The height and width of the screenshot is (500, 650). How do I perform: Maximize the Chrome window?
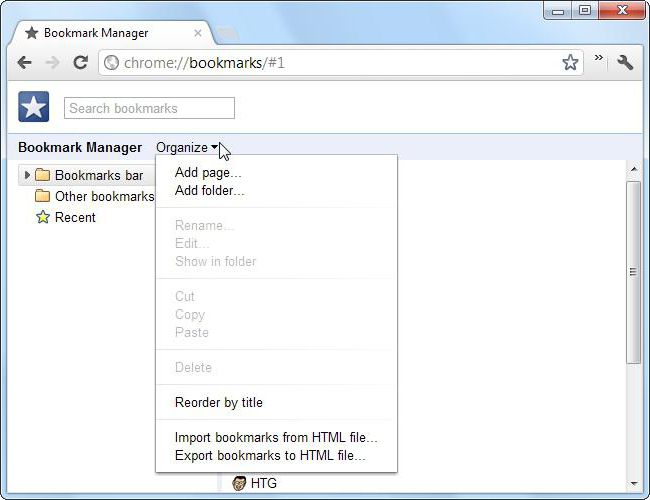[x=585, y=10]
